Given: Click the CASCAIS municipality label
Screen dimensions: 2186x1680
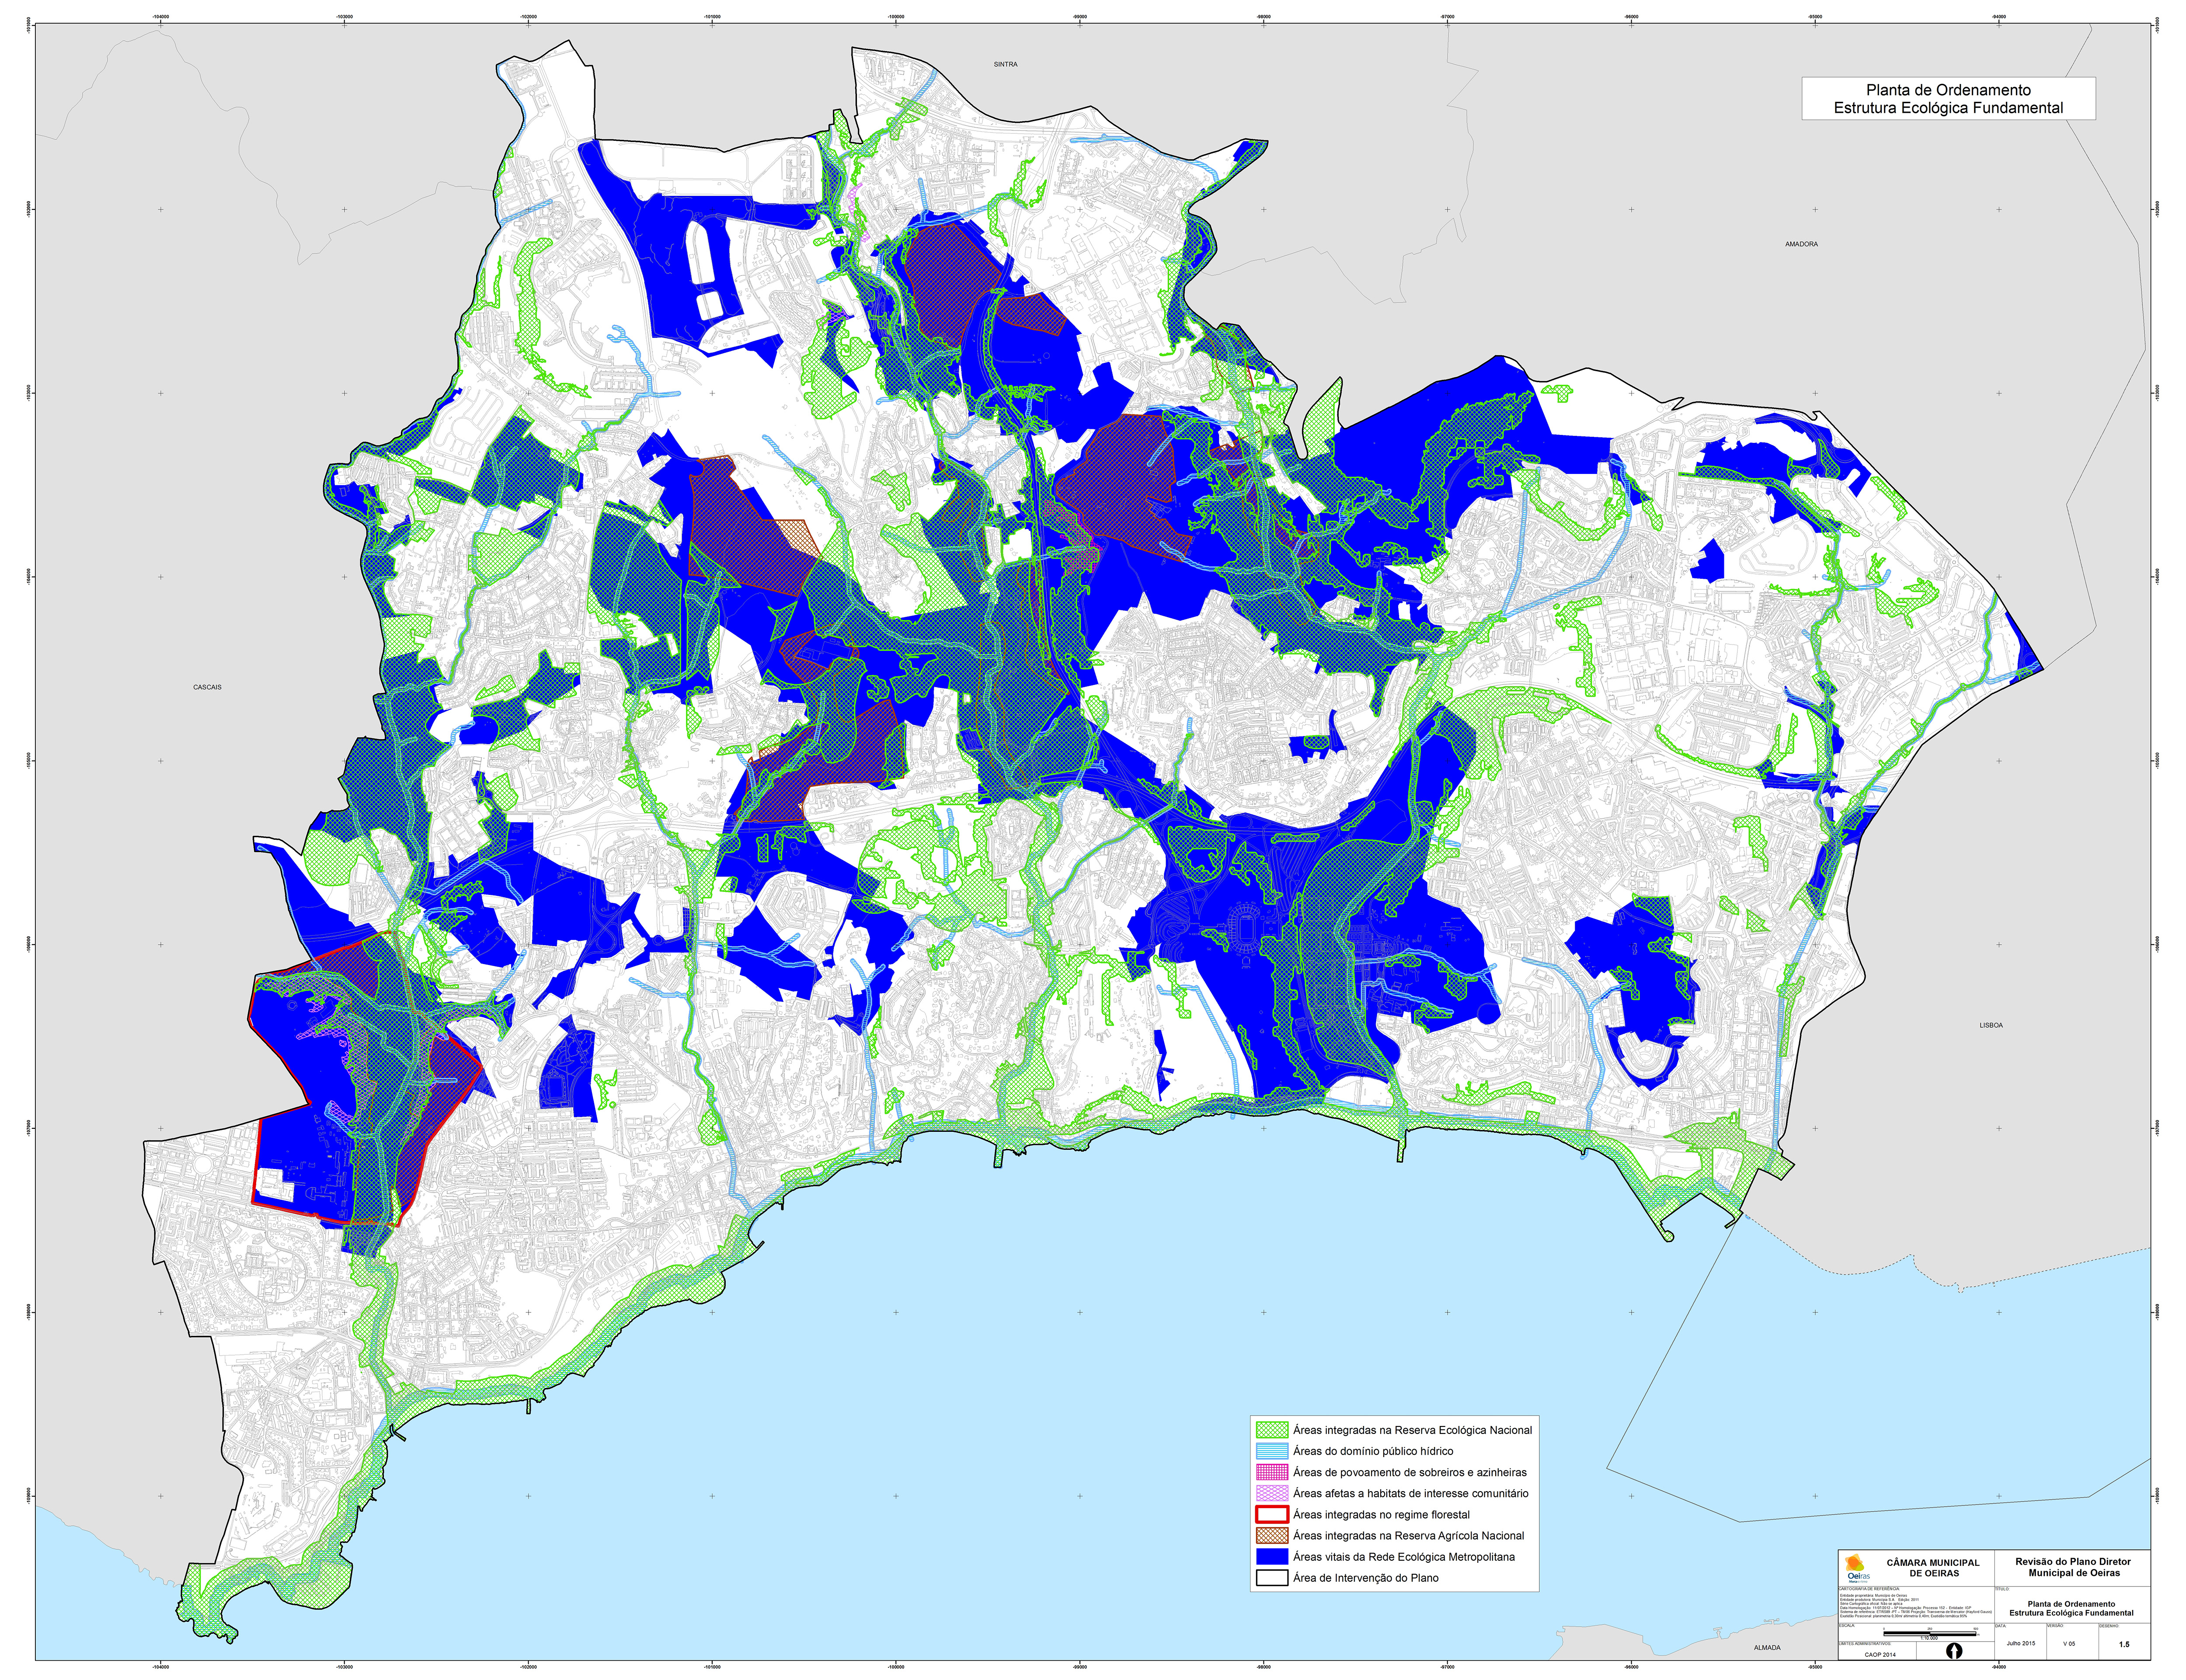Looking at the screenshot, I should pos(207,687).
